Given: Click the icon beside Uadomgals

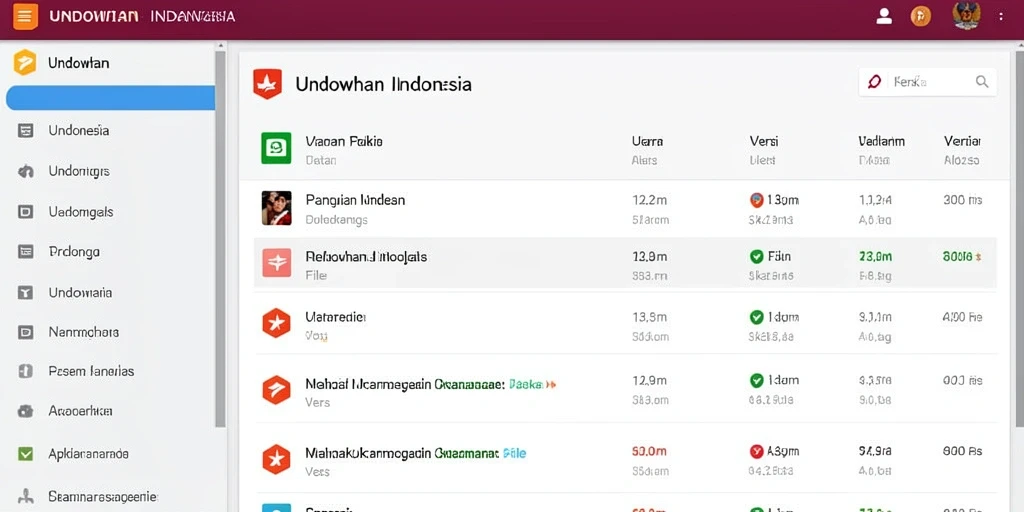Looking at the screenshot, I should [x=25, y=212].
